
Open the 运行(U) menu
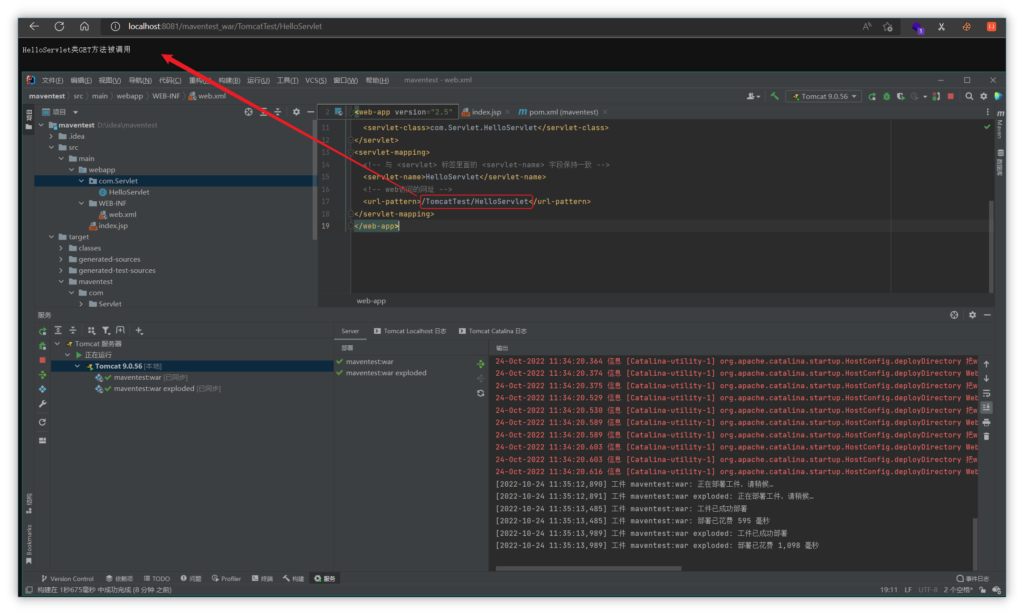[x=259, y=80]
